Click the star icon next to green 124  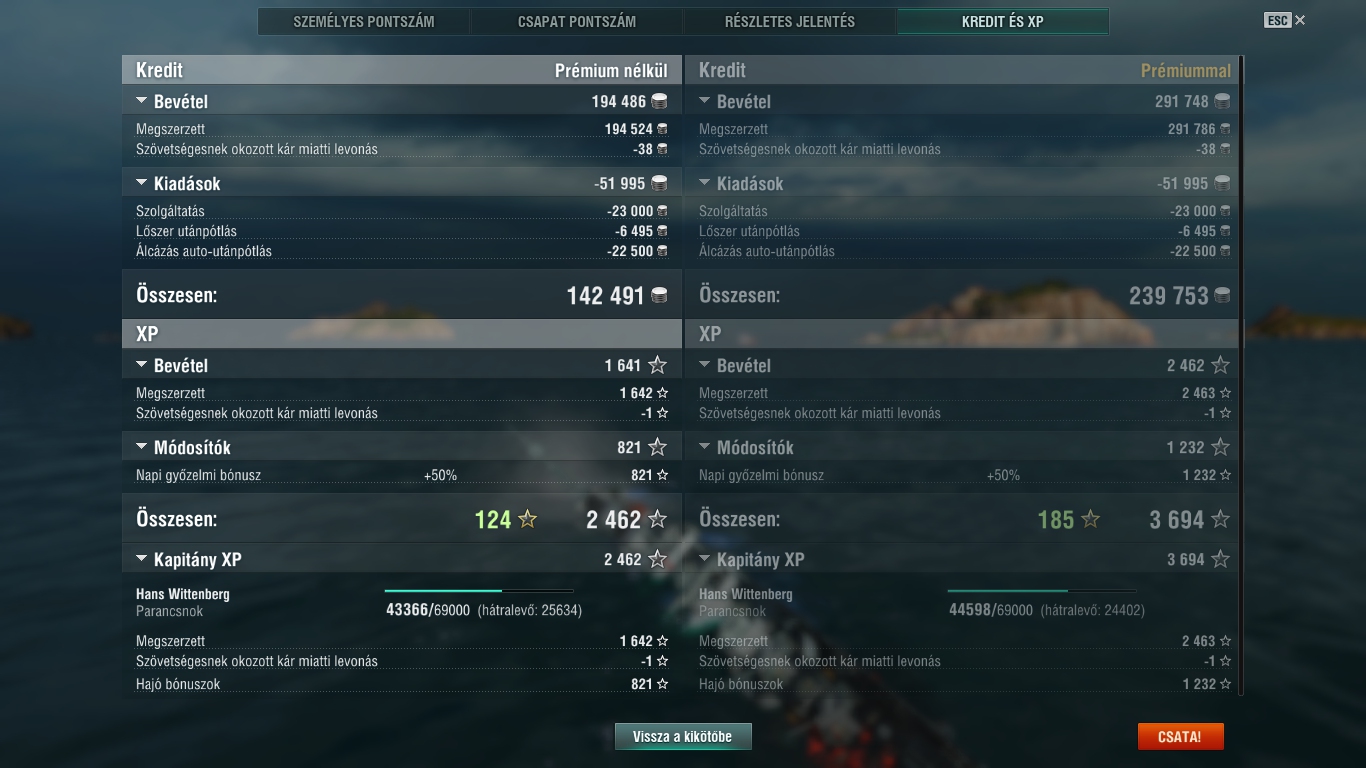(x=527, y=519)
